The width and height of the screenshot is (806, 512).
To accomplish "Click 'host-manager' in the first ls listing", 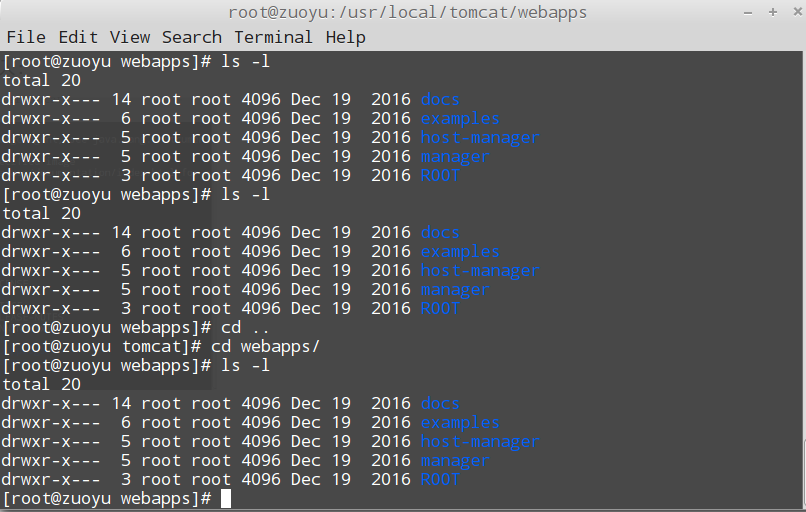I will tap(480, 137).
